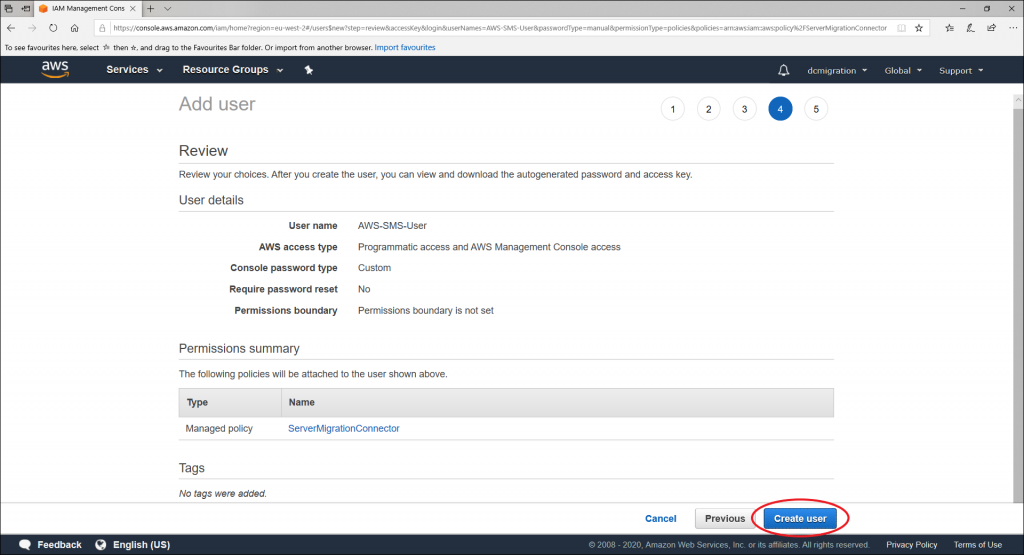Open the ServerMigrationConnector policy link
The width and height of the screenshot is (1024, 555).
coord(343,428)
